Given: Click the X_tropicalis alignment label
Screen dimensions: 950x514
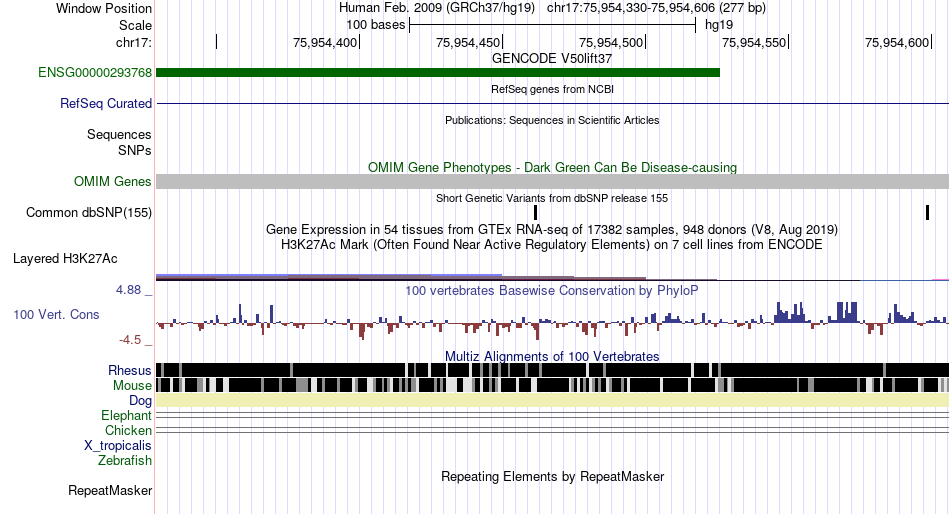Looking at the screenshot, I should 118,446.
